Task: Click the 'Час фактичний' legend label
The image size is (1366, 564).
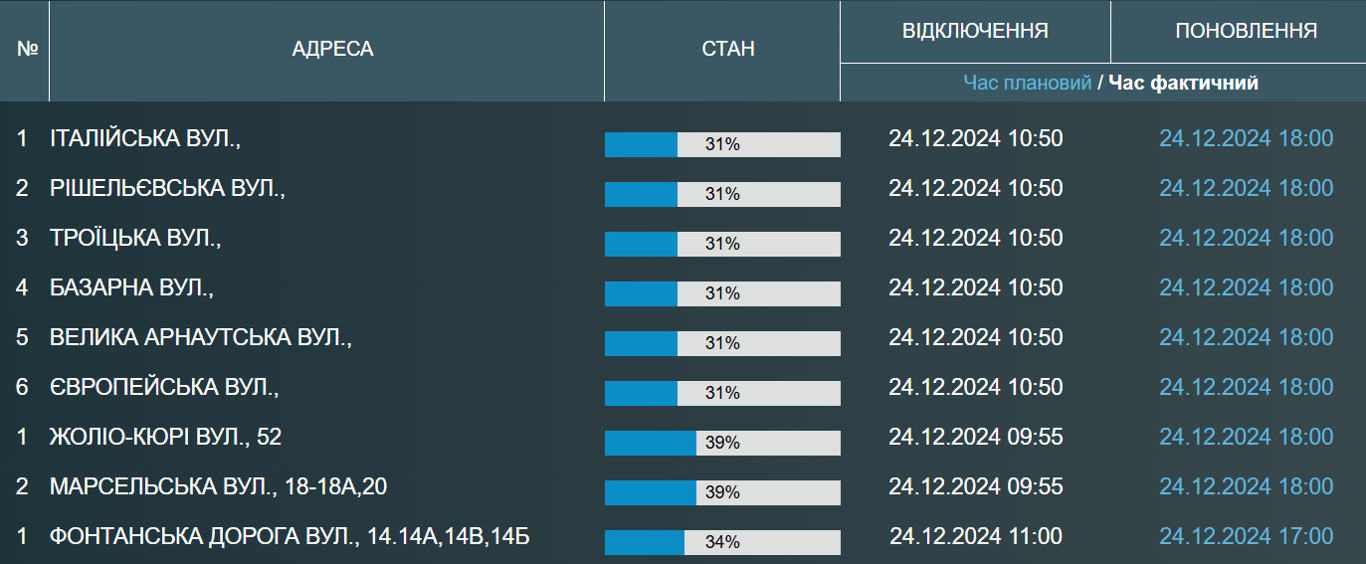Action: point(1183,83)
